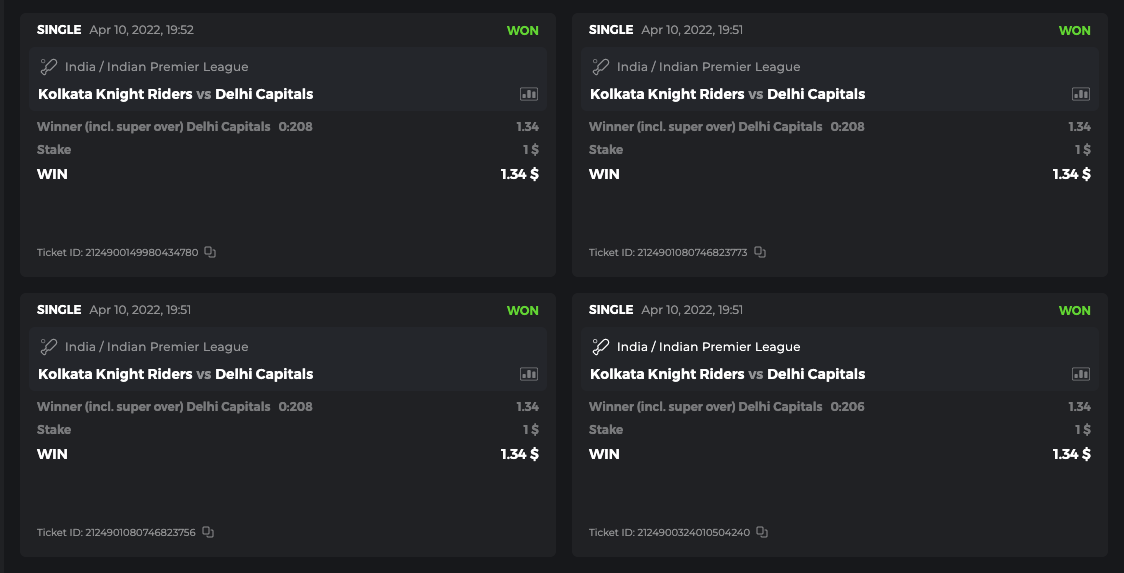This screenshot has height=573, width=1124.
Task: Copy ticket ID ending in 434780
Action: 210,252
